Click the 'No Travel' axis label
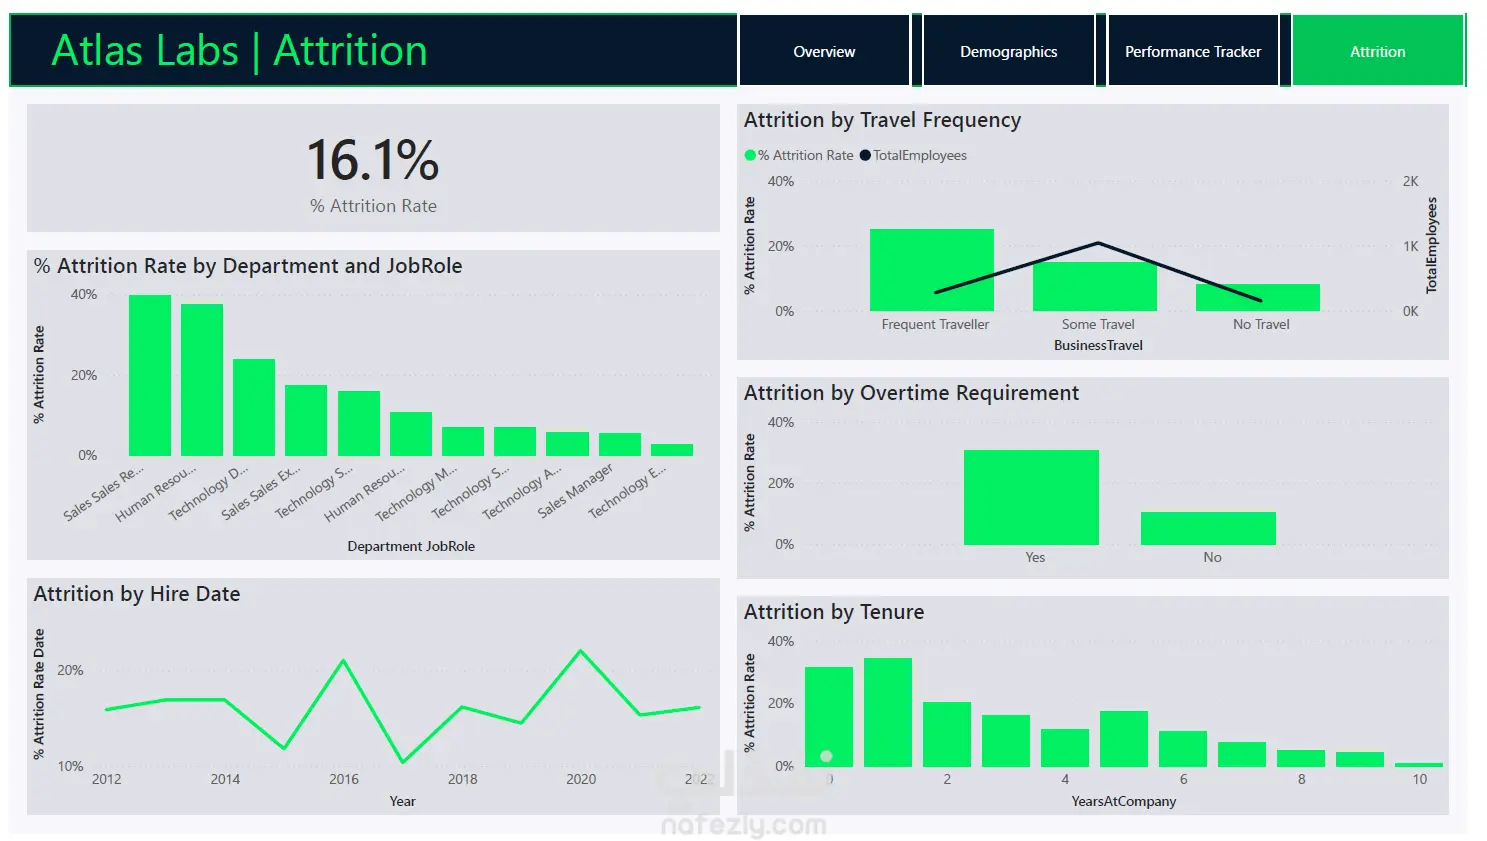 pos(1261,324)
